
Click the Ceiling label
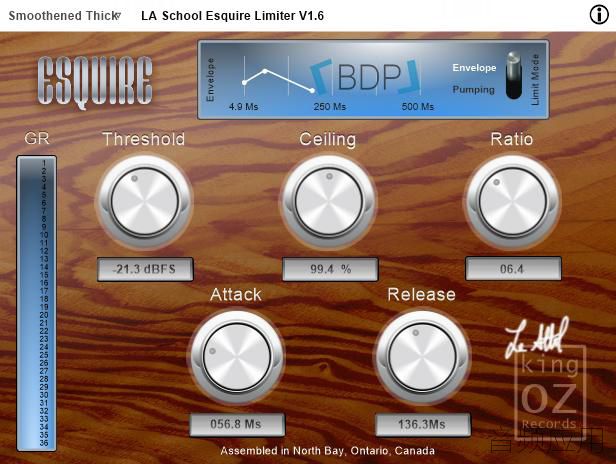click(328, 139)
